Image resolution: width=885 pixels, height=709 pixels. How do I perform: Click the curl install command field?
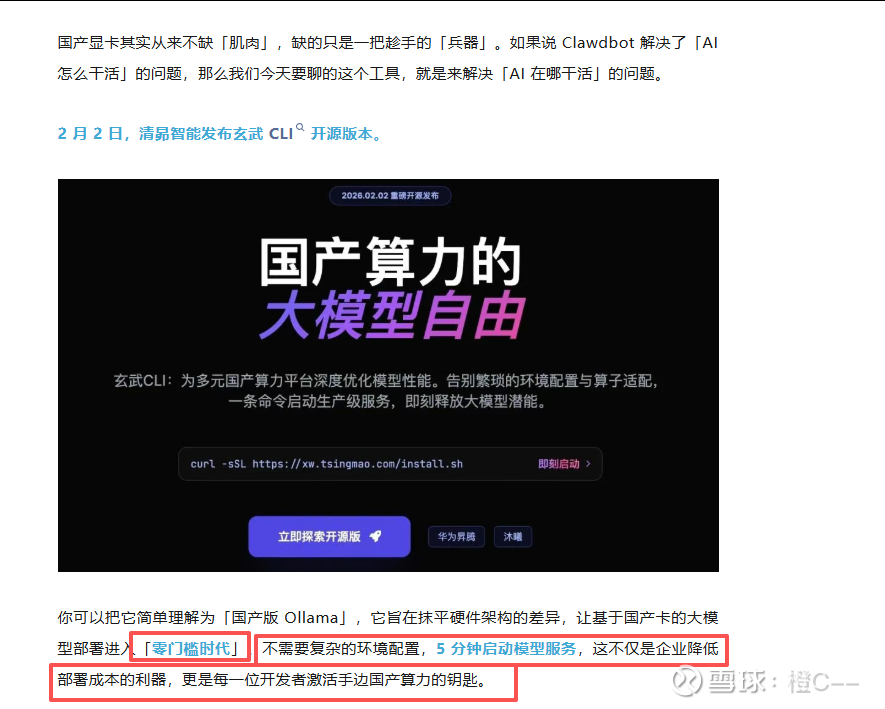[390, 464]
